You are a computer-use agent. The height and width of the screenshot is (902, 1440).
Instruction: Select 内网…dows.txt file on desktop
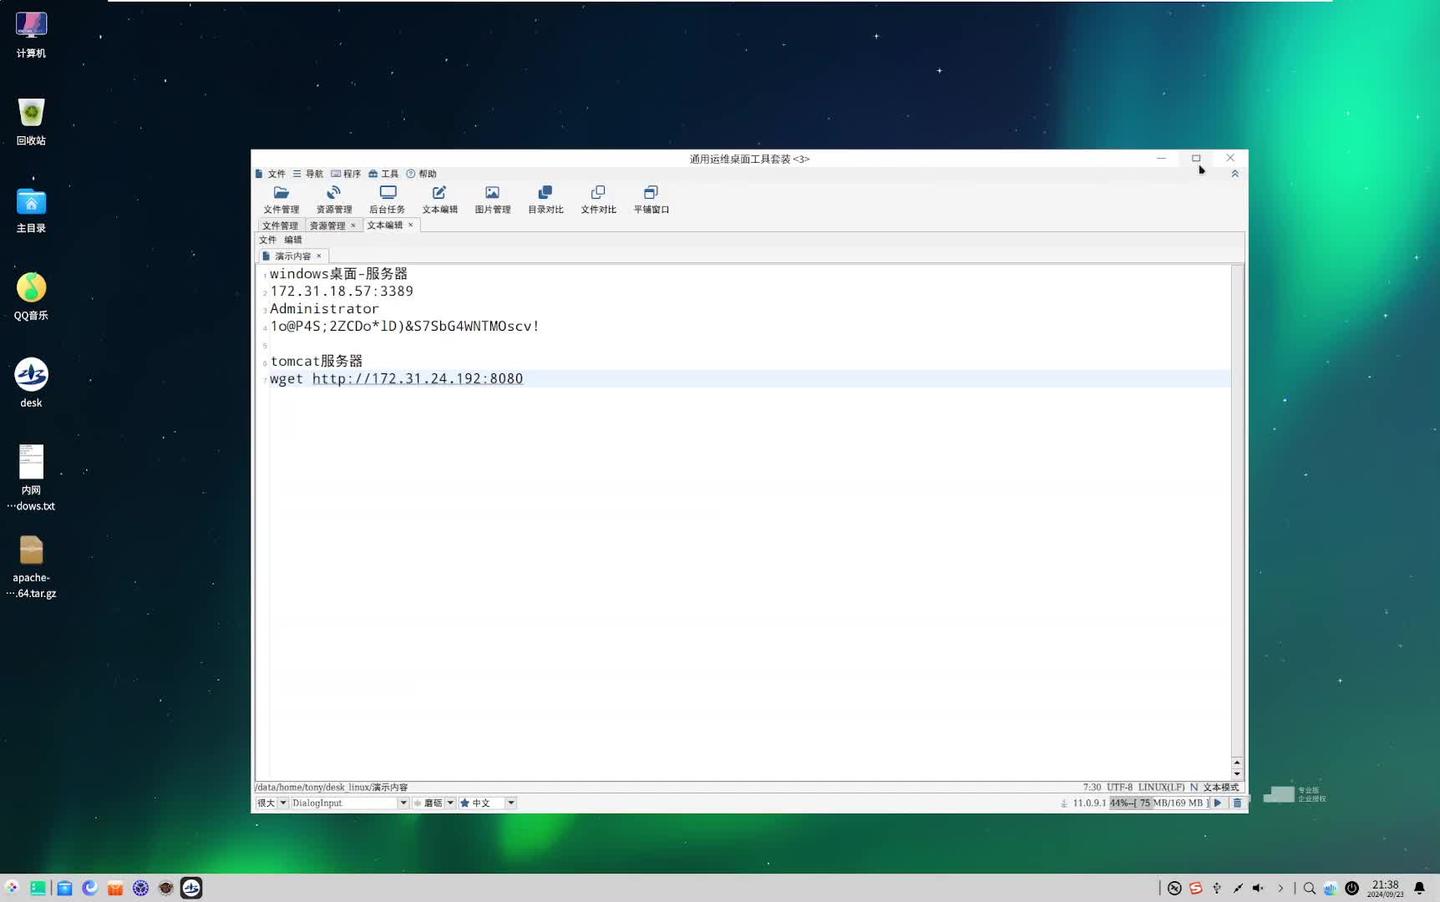(31, 478)
